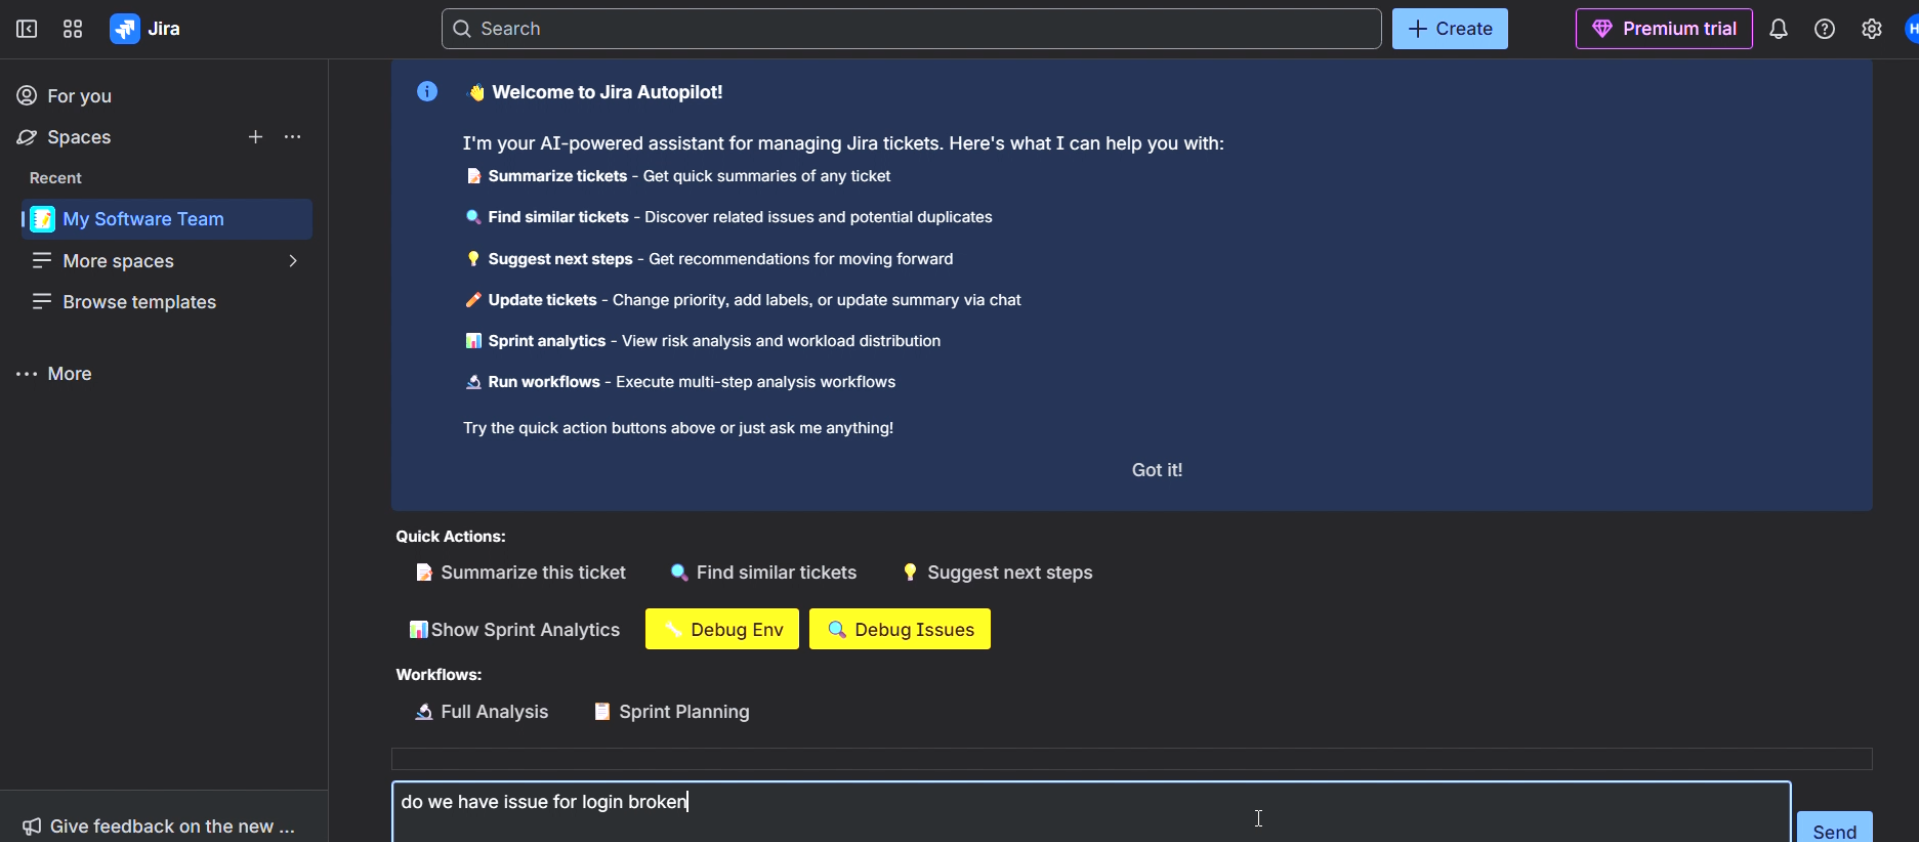Open the help question mark icon
The image size is (1919, 842).
click(x=1825, y=29)
